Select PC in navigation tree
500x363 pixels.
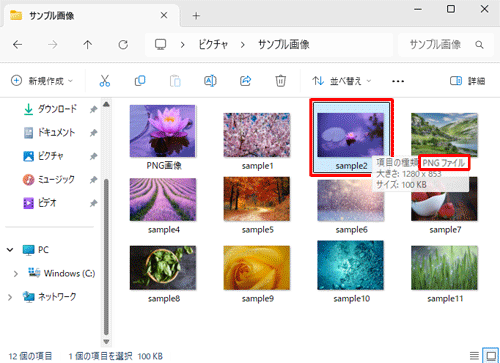(35, 250)
